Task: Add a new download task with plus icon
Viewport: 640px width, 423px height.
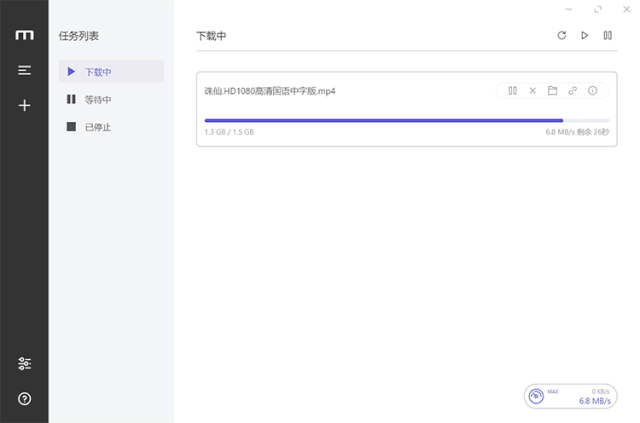Action: 24,105
